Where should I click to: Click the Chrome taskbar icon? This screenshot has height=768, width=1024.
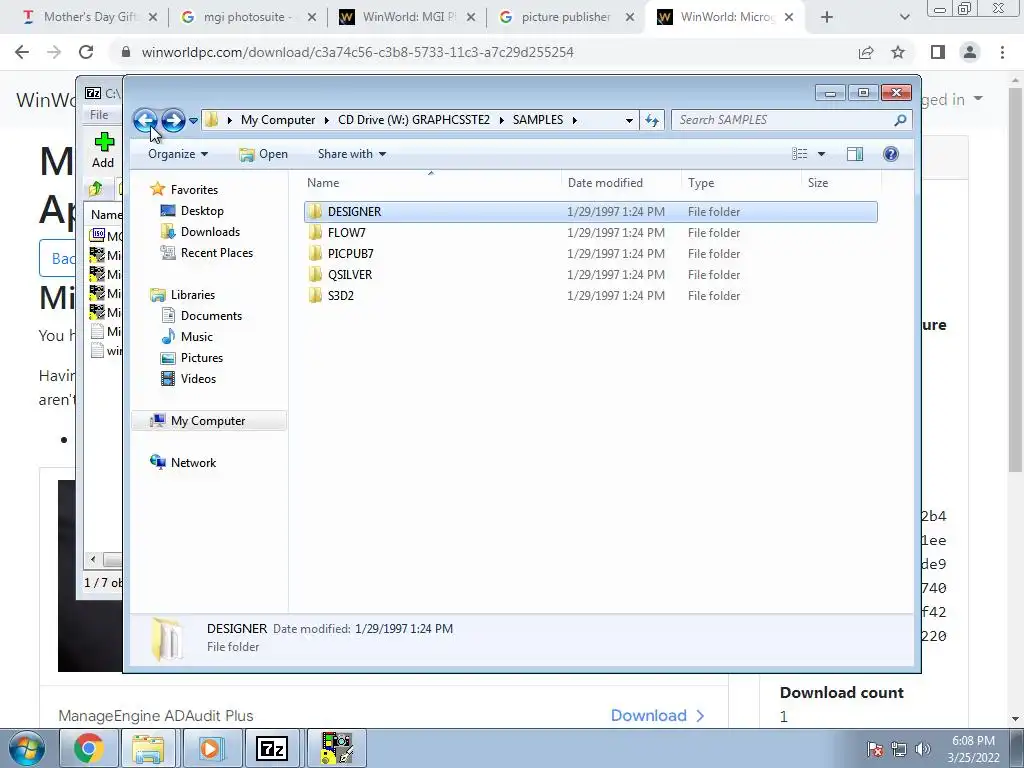pos(89,748)
